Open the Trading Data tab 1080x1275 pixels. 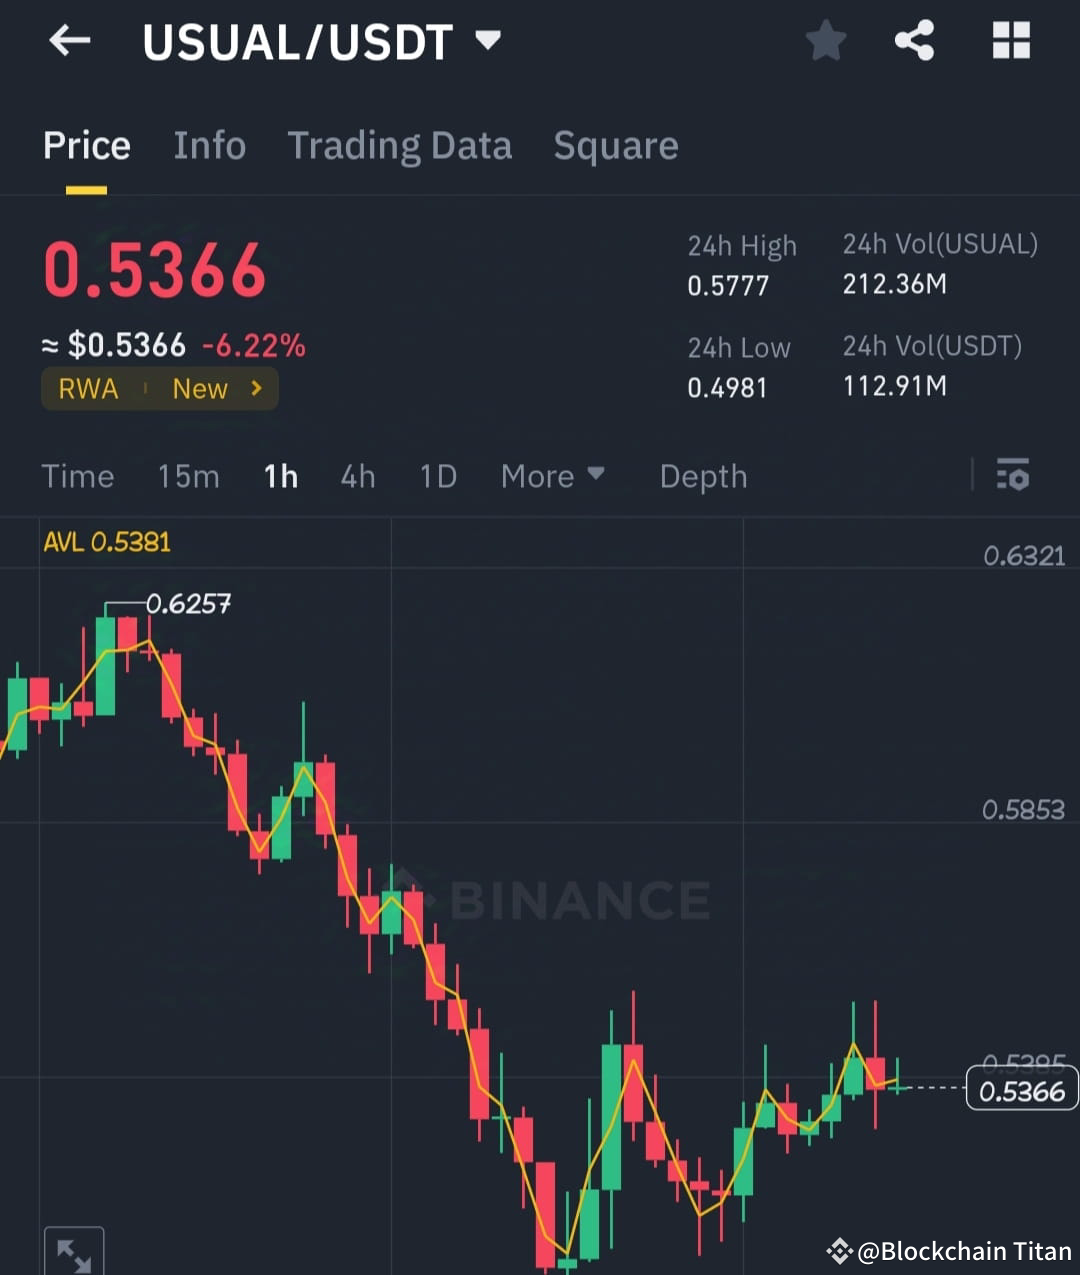400,145
